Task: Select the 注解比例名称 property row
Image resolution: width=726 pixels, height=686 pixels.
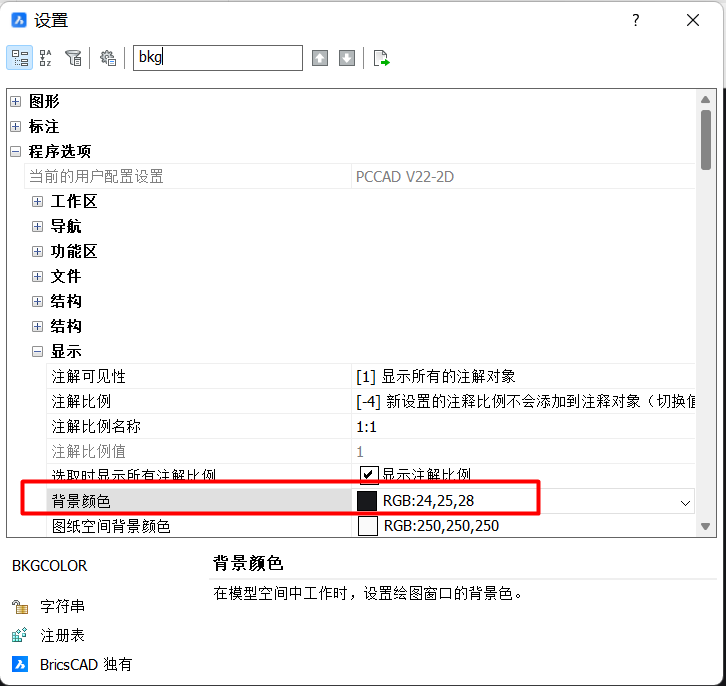Action: pos(200,427)
